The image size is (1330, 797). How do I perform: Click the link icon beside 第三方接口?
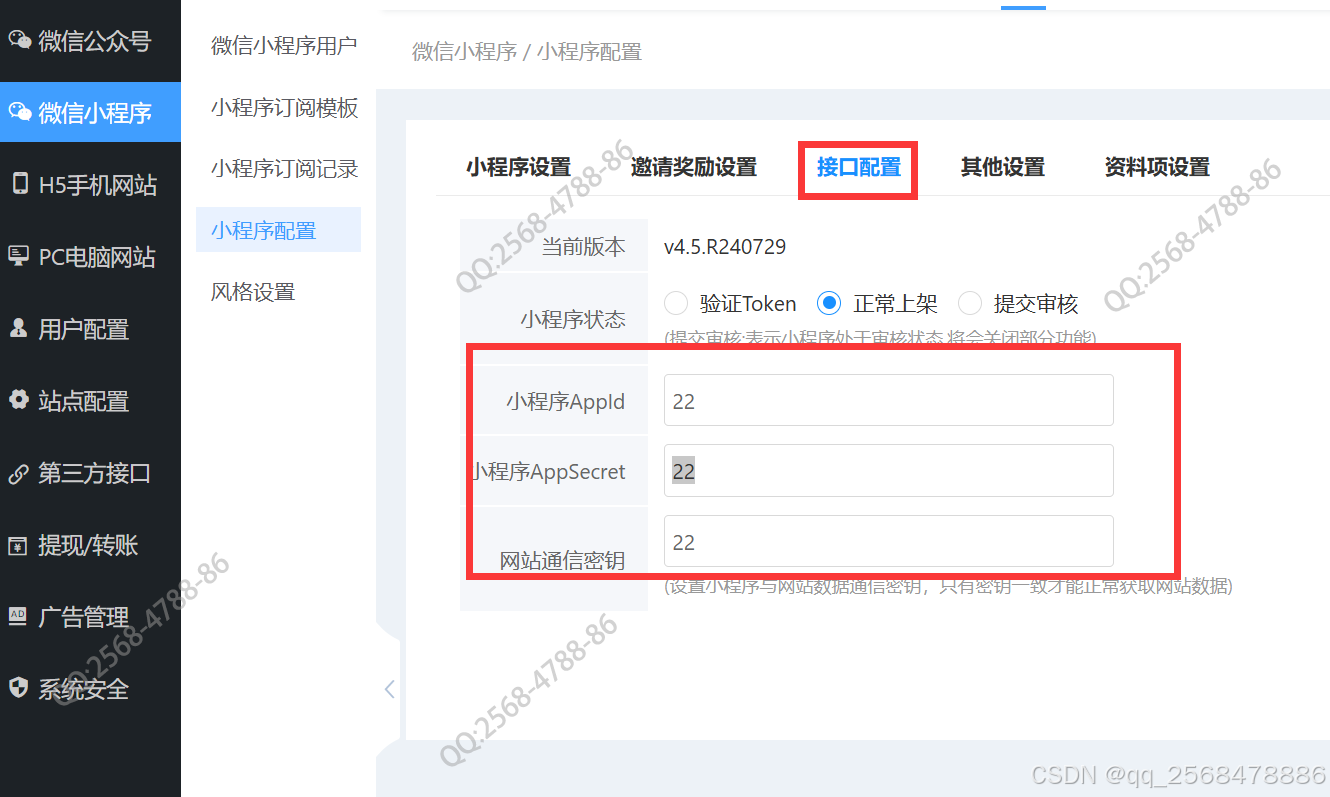click(x=19, y=473)
